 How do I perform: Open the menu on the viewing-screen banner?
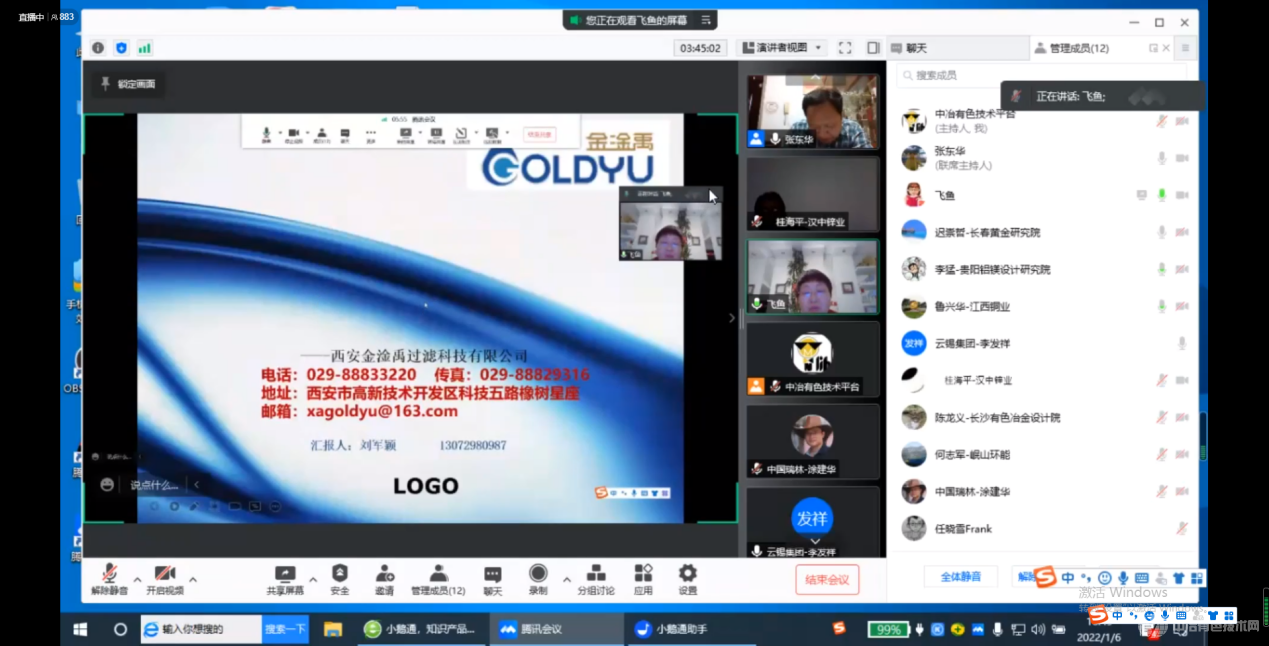click(706, 20)
